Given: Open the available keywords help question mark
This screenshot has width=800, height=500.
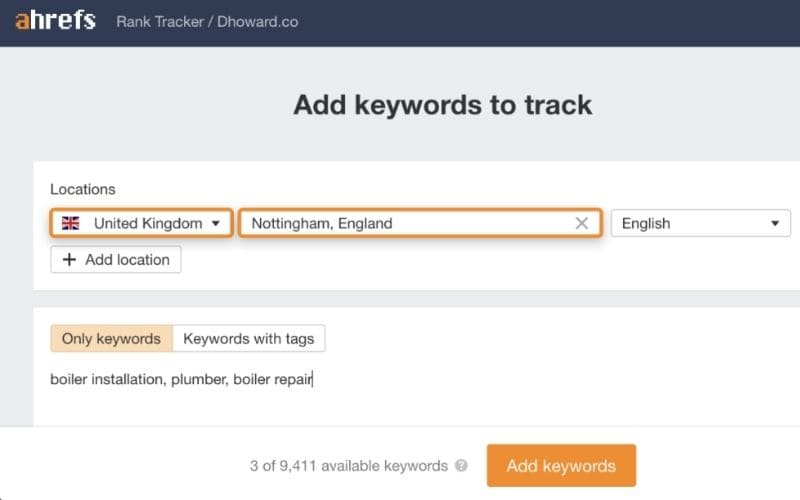Looking at the screenshot, I should [461, 466].
